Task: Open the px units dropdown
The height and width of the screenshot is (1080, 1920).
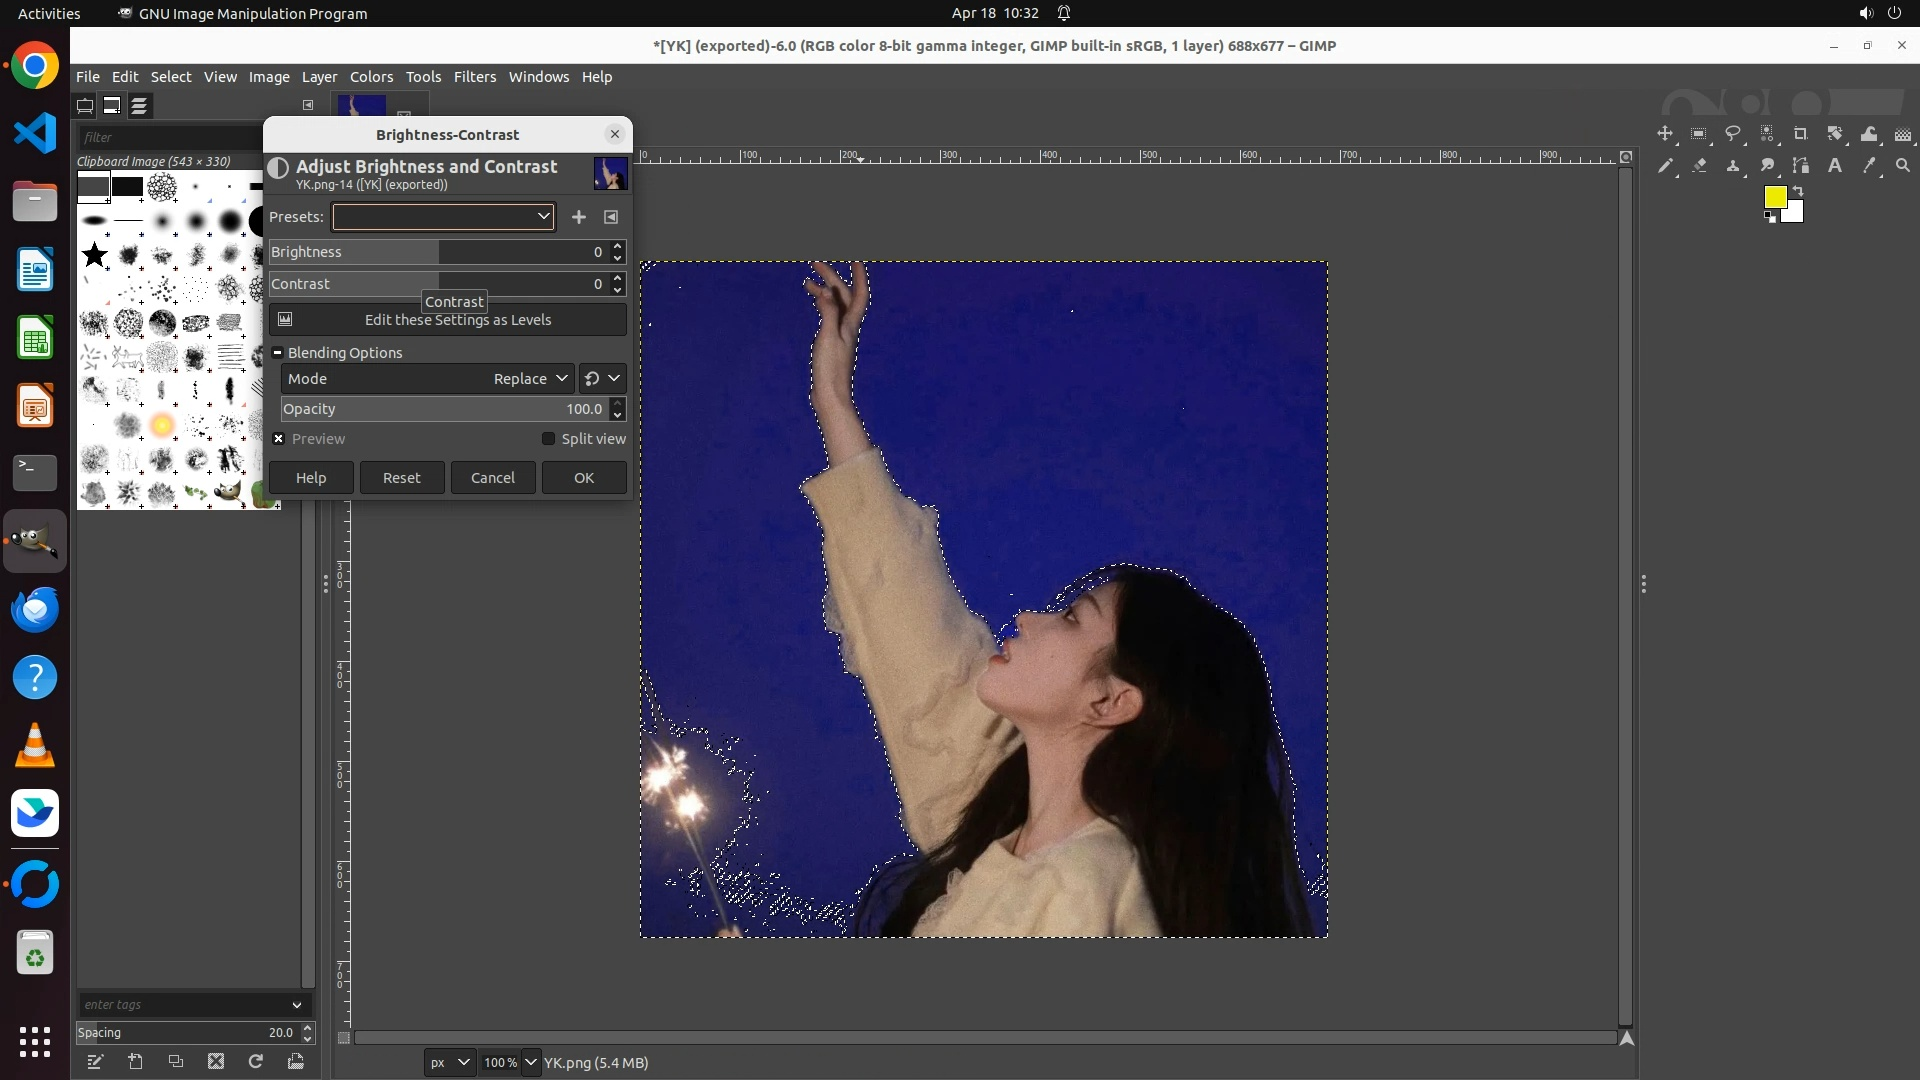Action: click(x=449, y=1062)
